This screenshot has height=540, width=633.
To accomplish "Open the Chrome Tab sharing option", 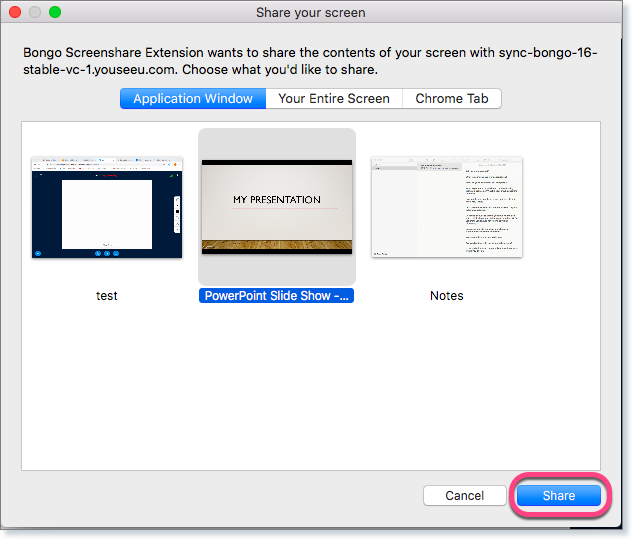I will (x=452, y=99).
